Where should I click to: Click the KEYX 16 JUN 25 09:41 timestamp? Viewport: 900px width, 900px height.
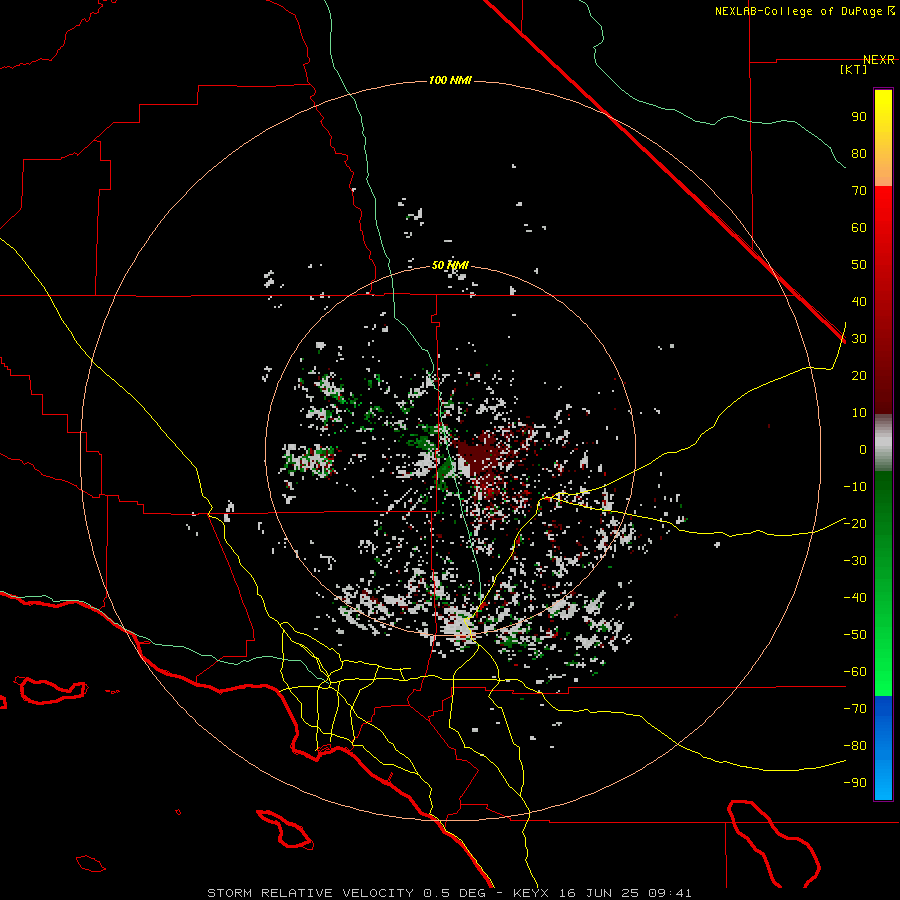click(602, 893)
